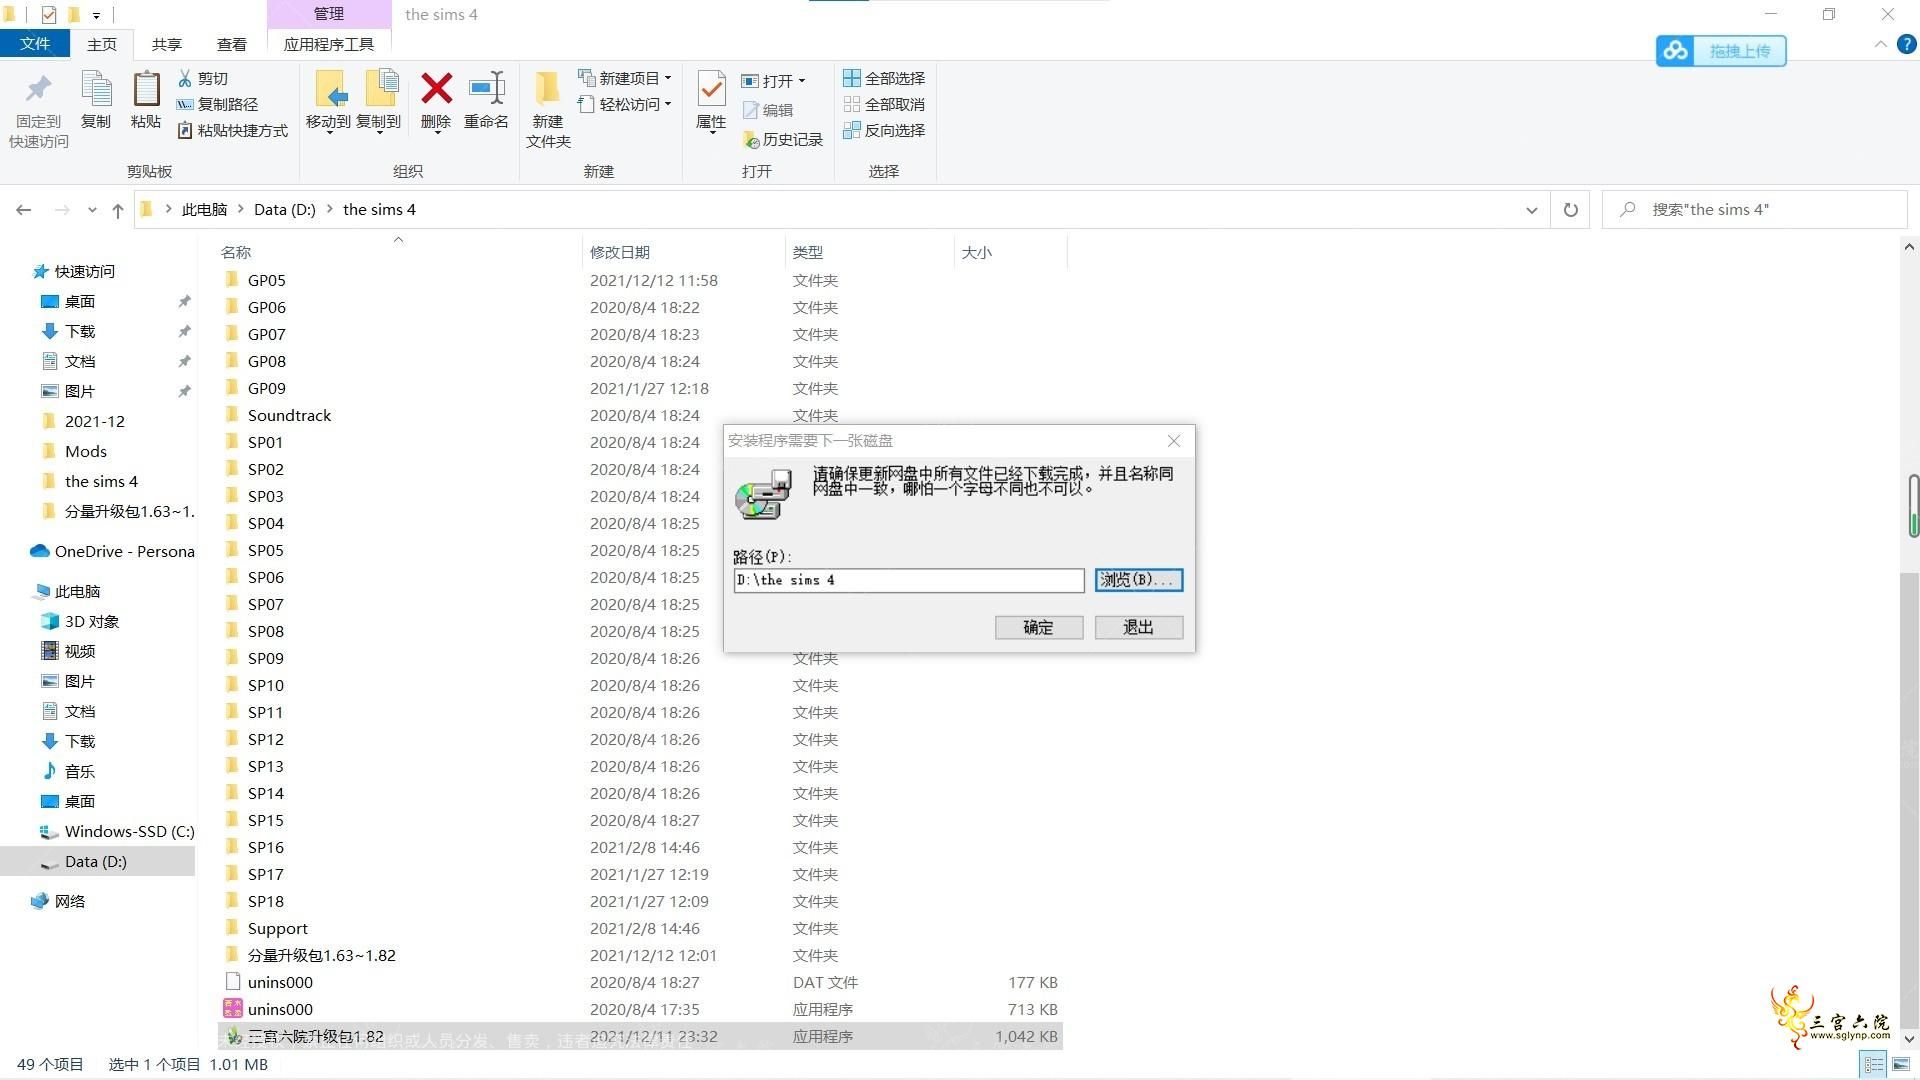The image size is (1920, 1080).
Task: Select 3D Objects in navigation pane
Action: (81, 621)
